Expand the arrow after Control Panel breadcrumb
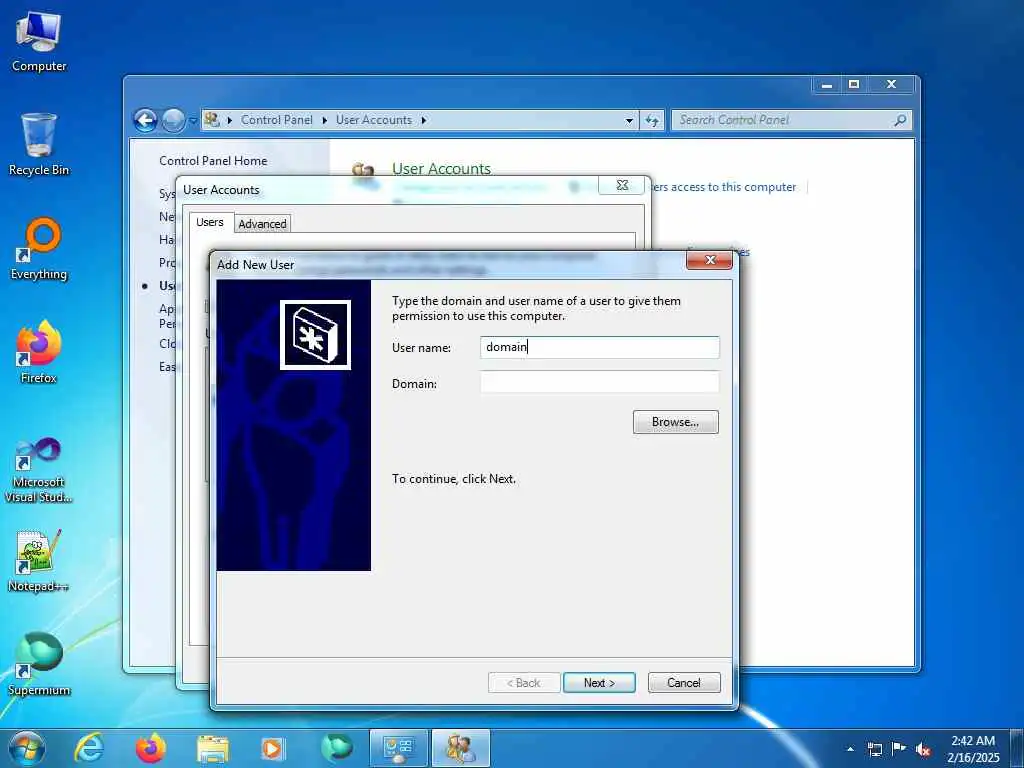Viewport: 1024px width, 768px height. [325, 120]
